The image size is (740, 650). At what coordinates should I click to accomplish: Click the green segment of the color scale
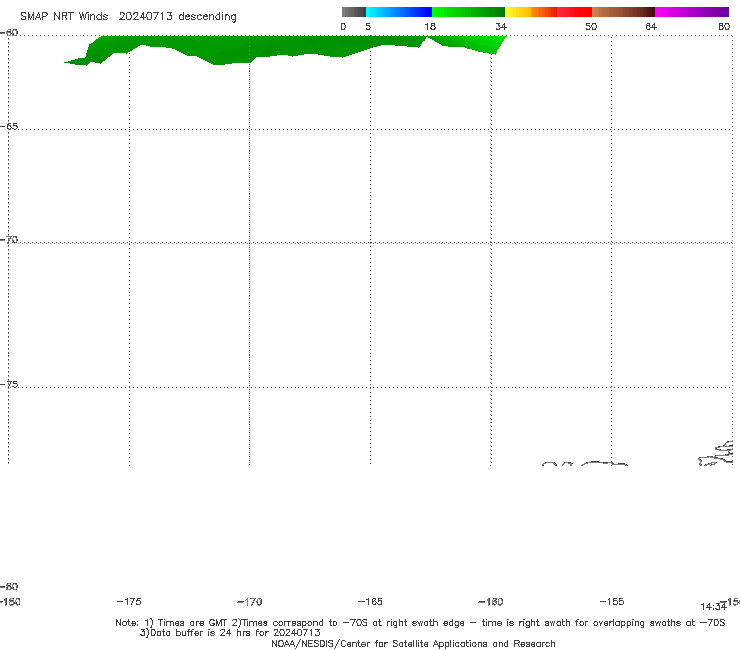(468, 12)
